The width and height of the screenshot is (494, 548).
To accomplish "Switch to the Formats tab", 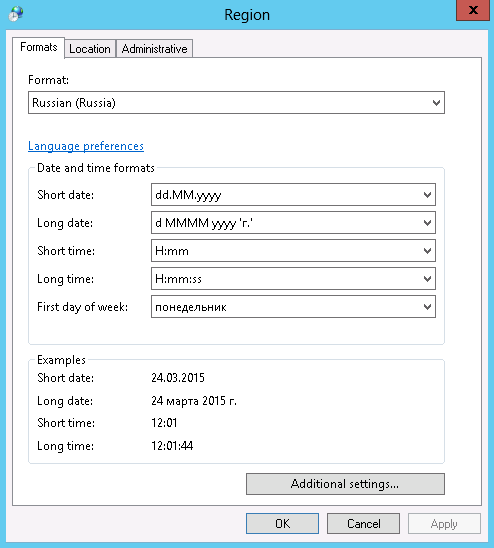I will click(38, 47).
